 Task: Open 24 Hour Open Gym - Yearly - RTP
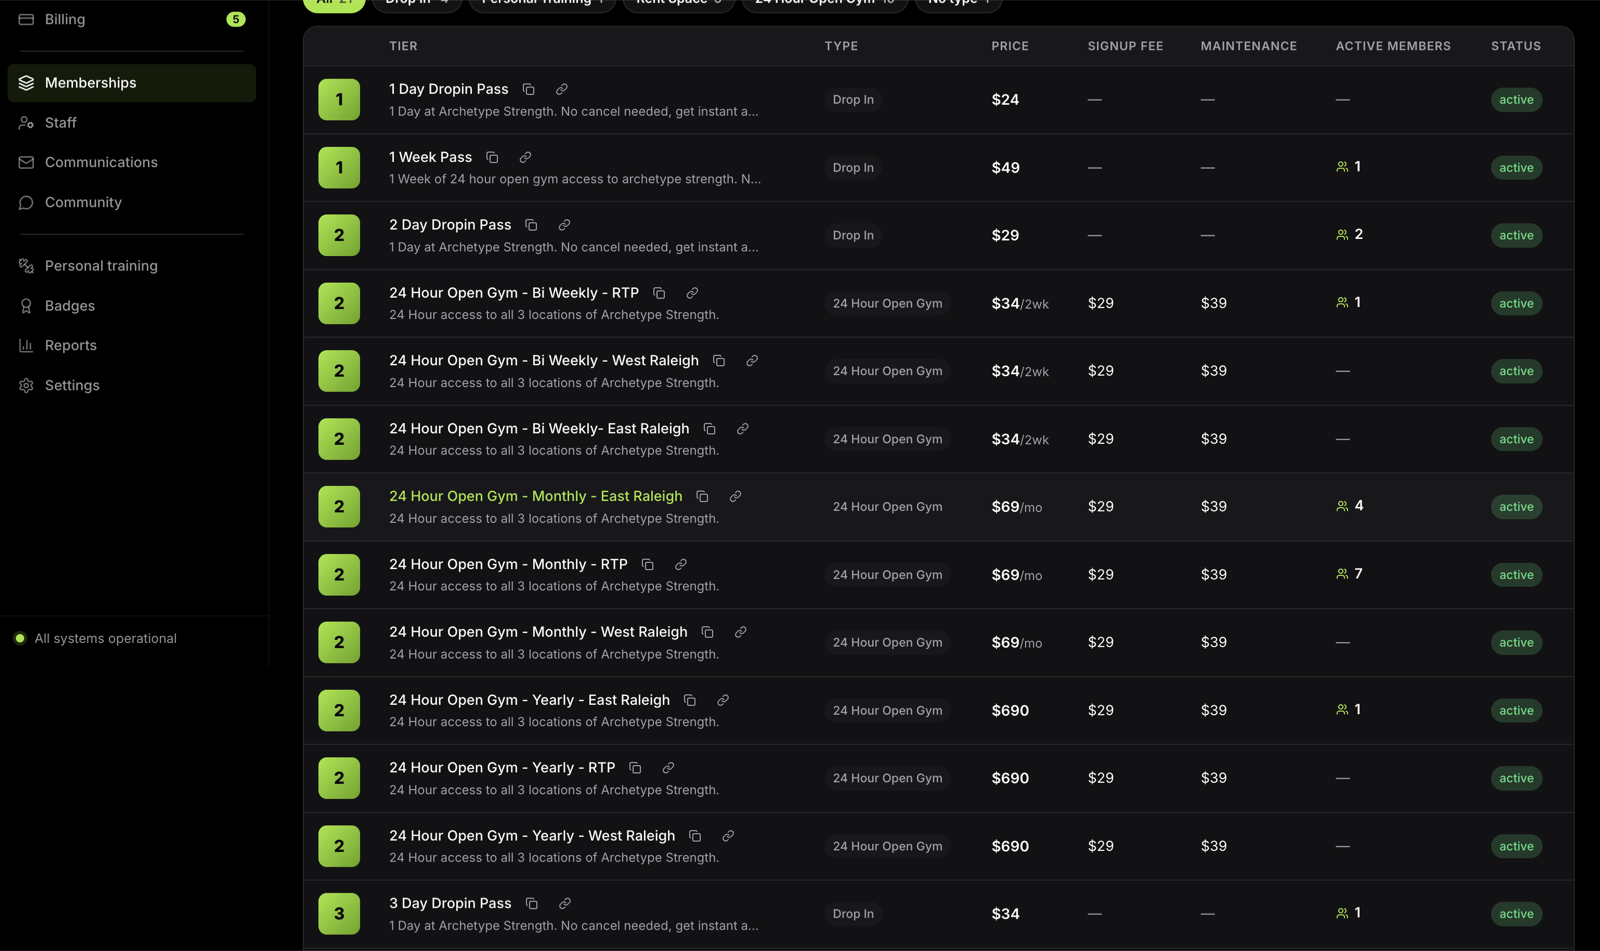pyautogui.click(x=502, y=768)
